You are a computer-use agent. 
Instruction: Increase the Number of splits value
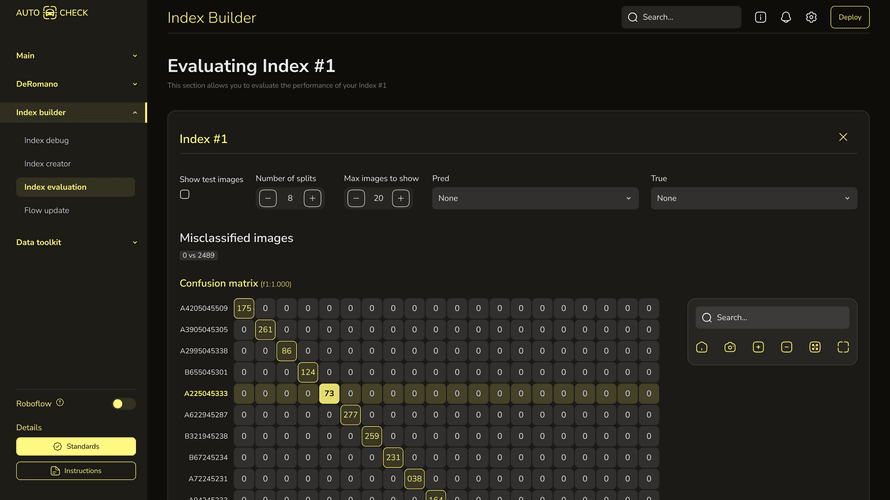pyautogui.click(x=313, y=198)
